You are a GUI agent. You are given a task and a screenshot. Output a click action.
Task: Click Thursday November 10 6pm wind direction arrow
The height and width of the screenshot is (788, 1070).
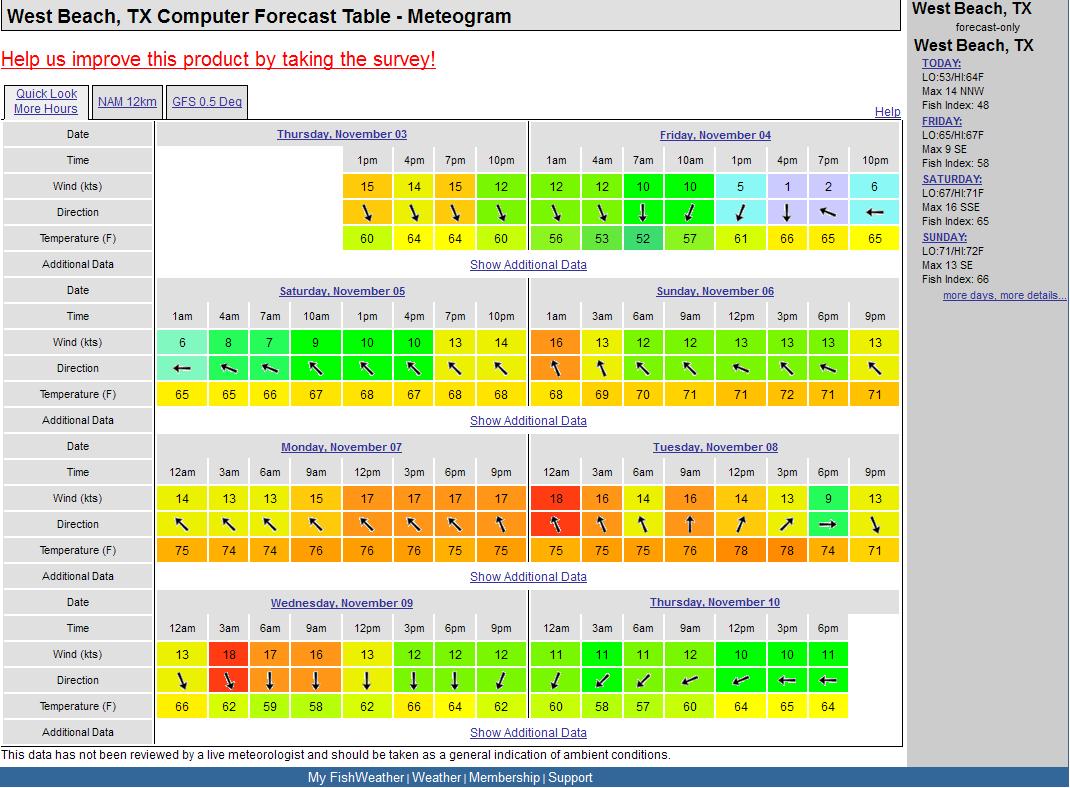pyautogui.click(x=827, y=680)
